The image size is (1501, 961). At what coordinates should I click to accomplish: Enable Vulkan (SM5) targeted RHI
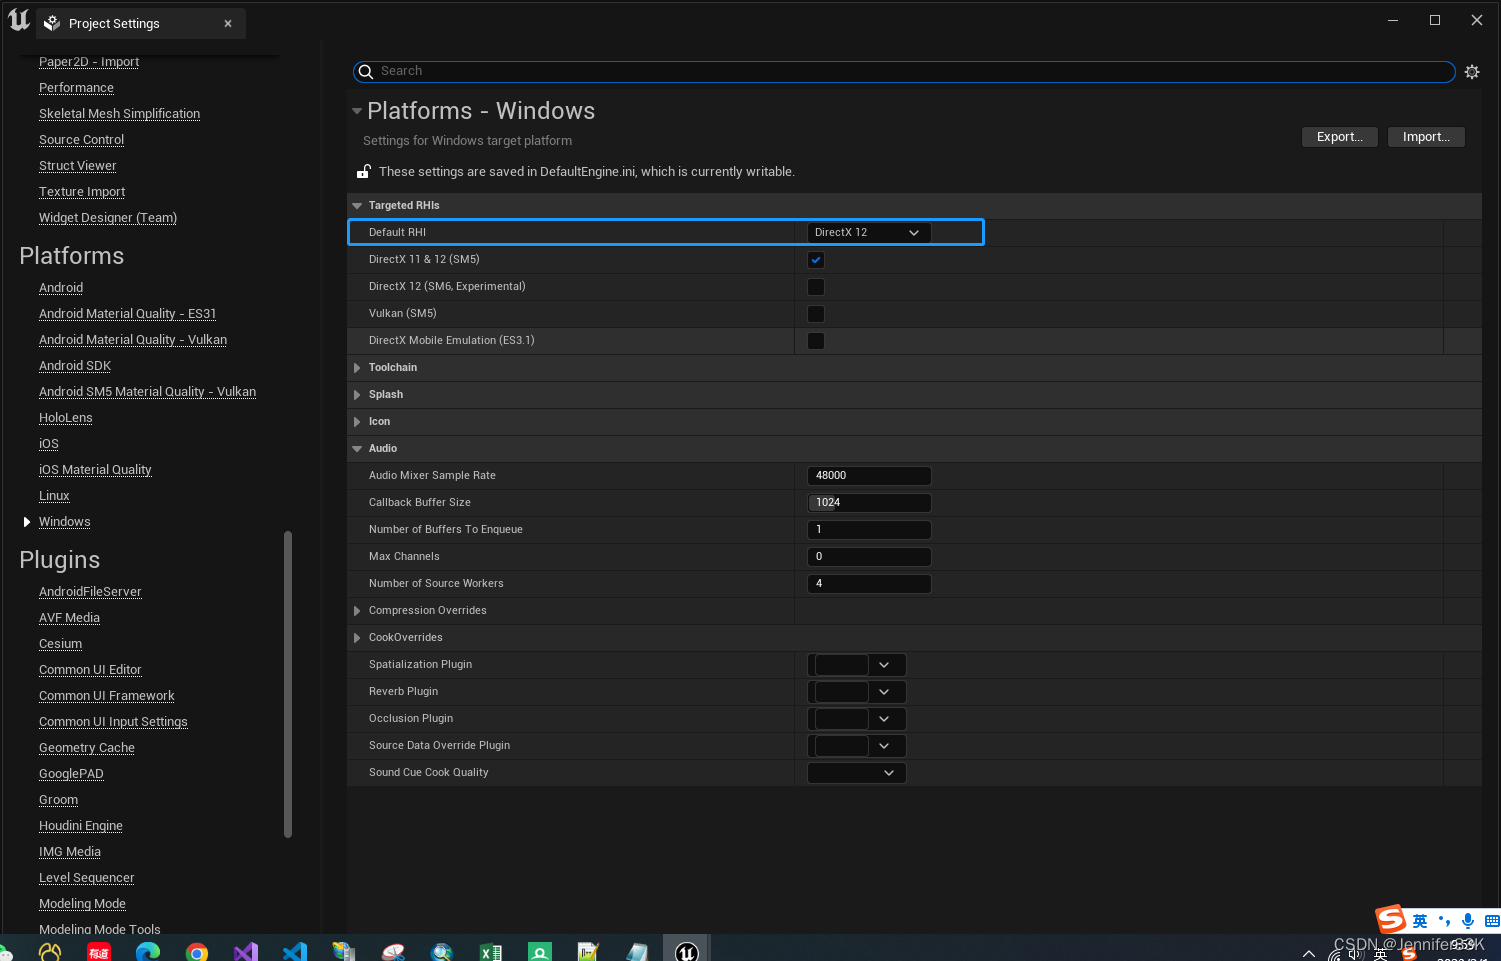(815, 313)
